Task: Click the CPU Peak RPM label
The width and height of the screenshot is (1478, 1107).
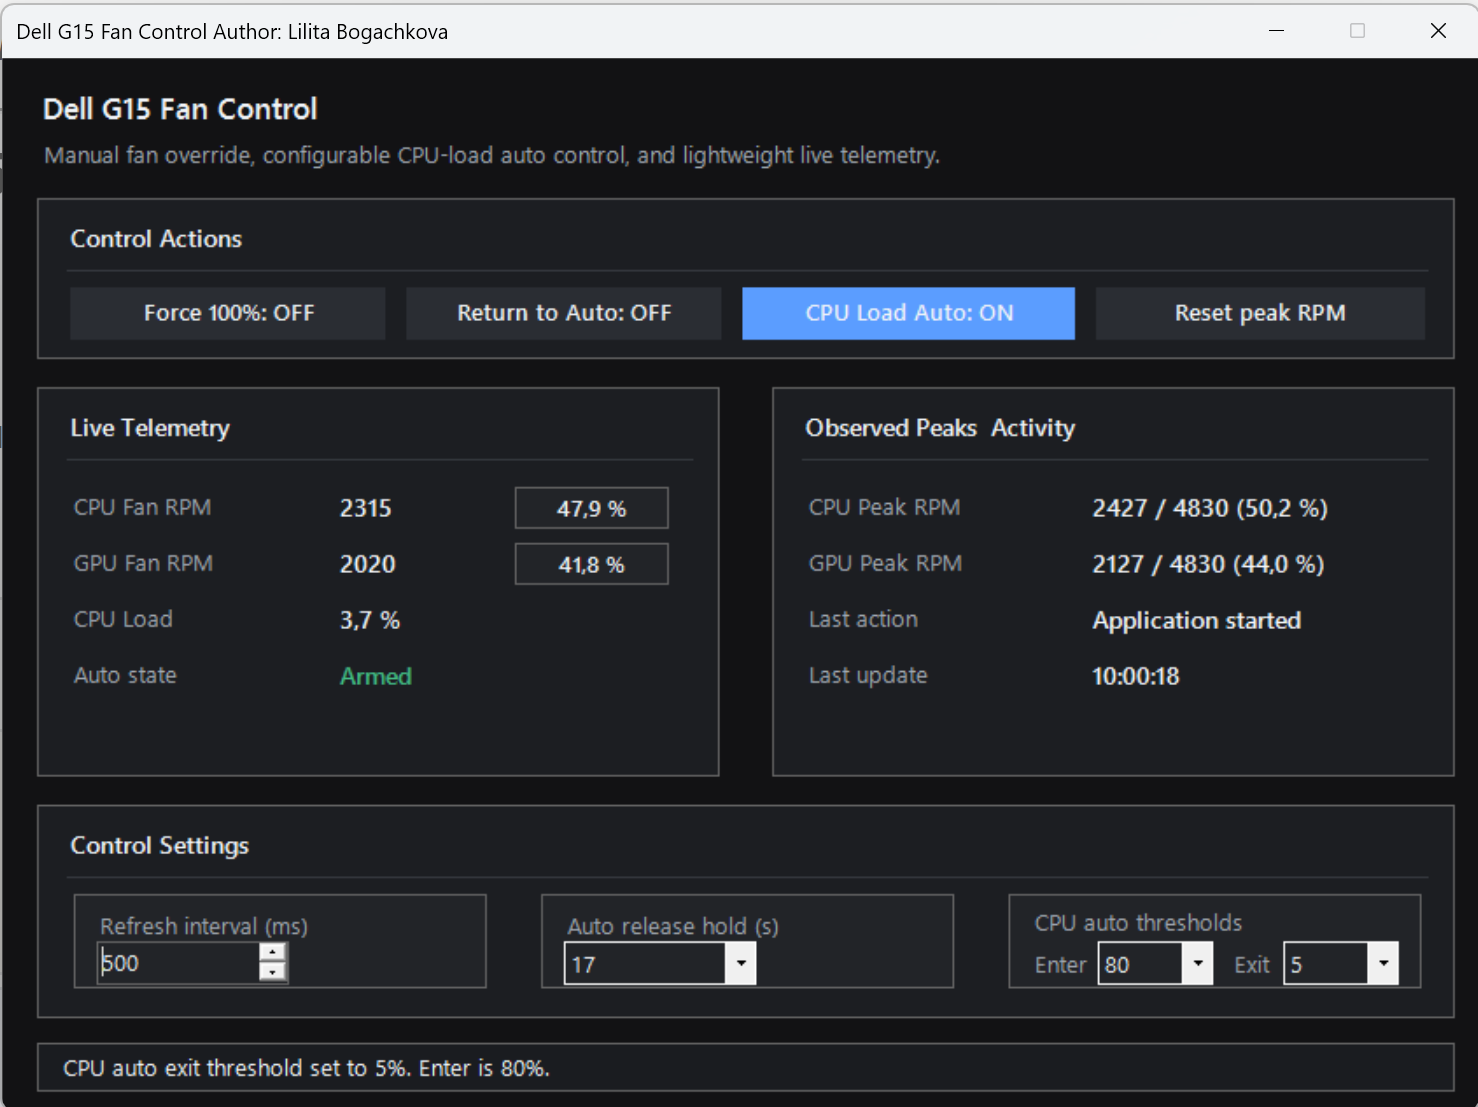Action: pos(884,507)
